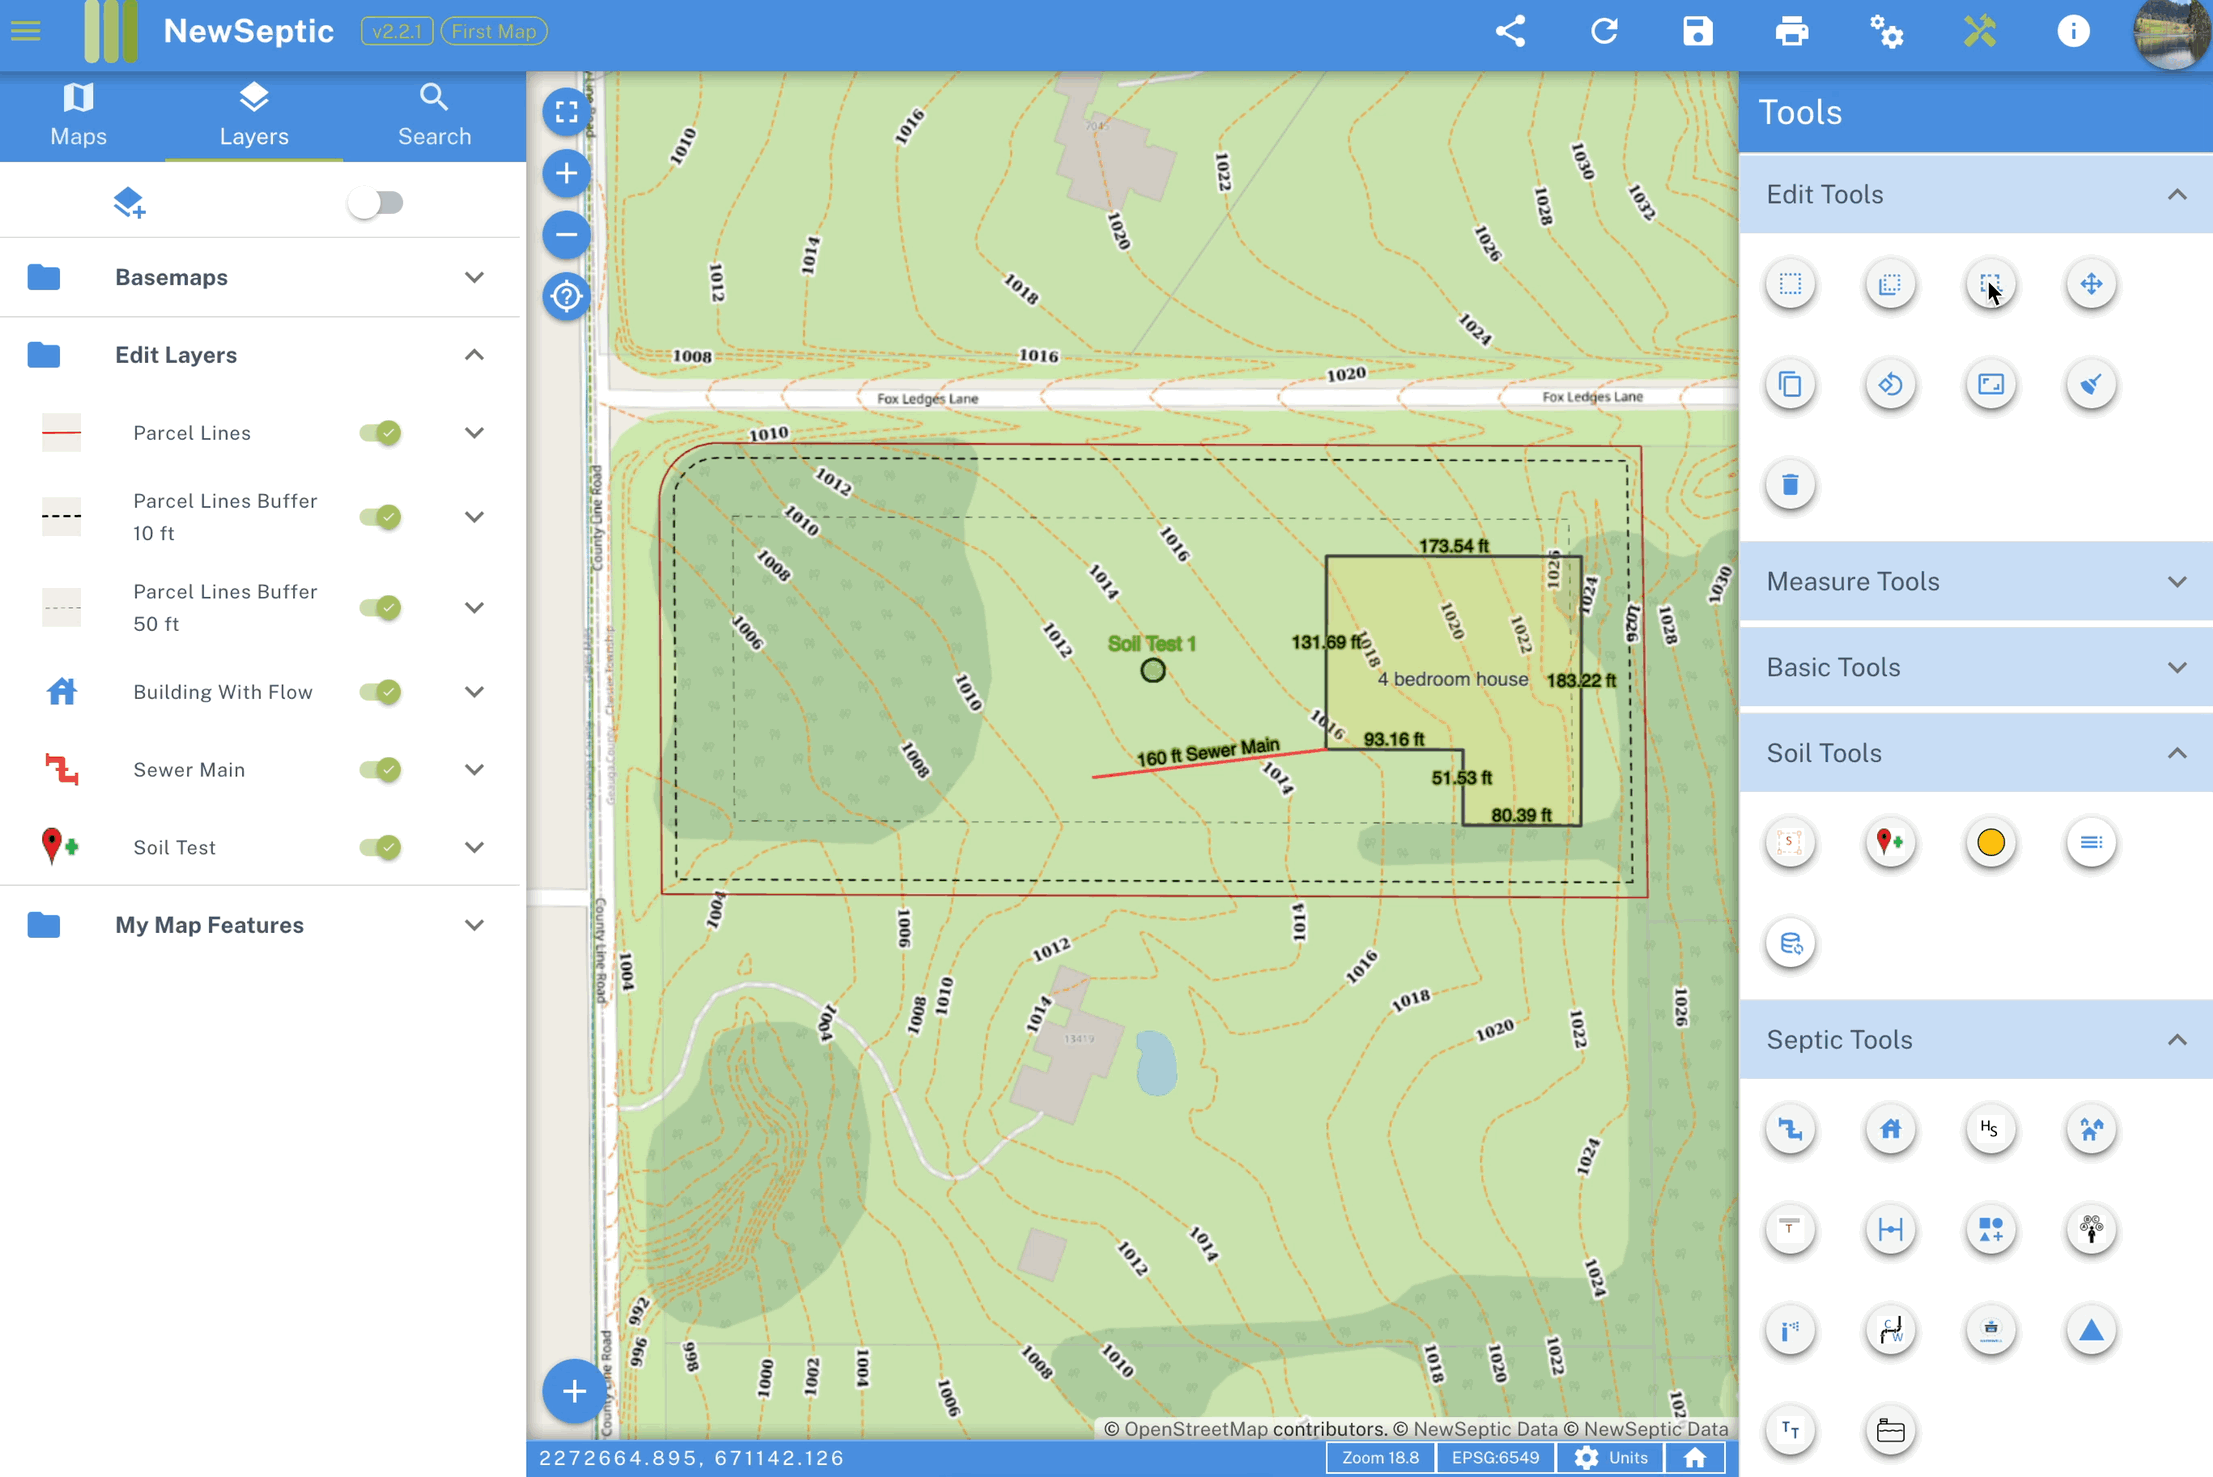Expand Parcel Lines Buffer 10 ft options
This screenshot has width=2213, height=1477.
[474, 517]
